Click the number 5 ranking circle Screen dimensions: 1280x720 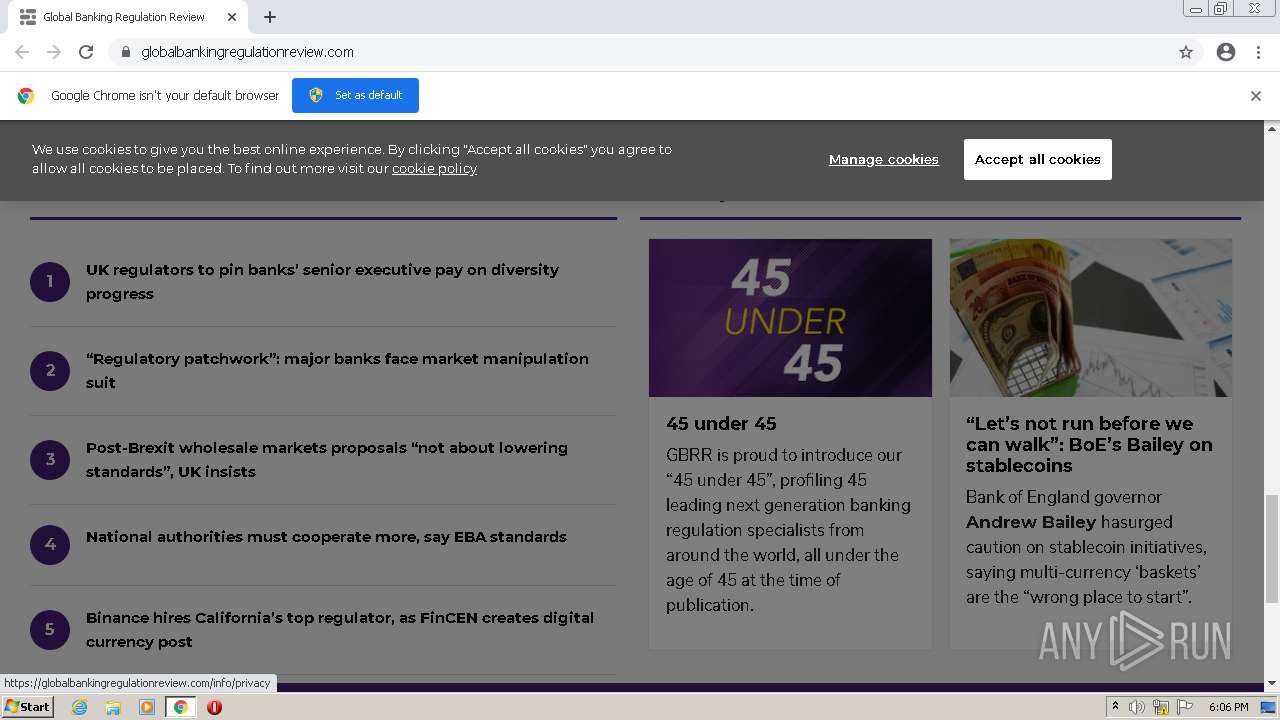(50, 630)
